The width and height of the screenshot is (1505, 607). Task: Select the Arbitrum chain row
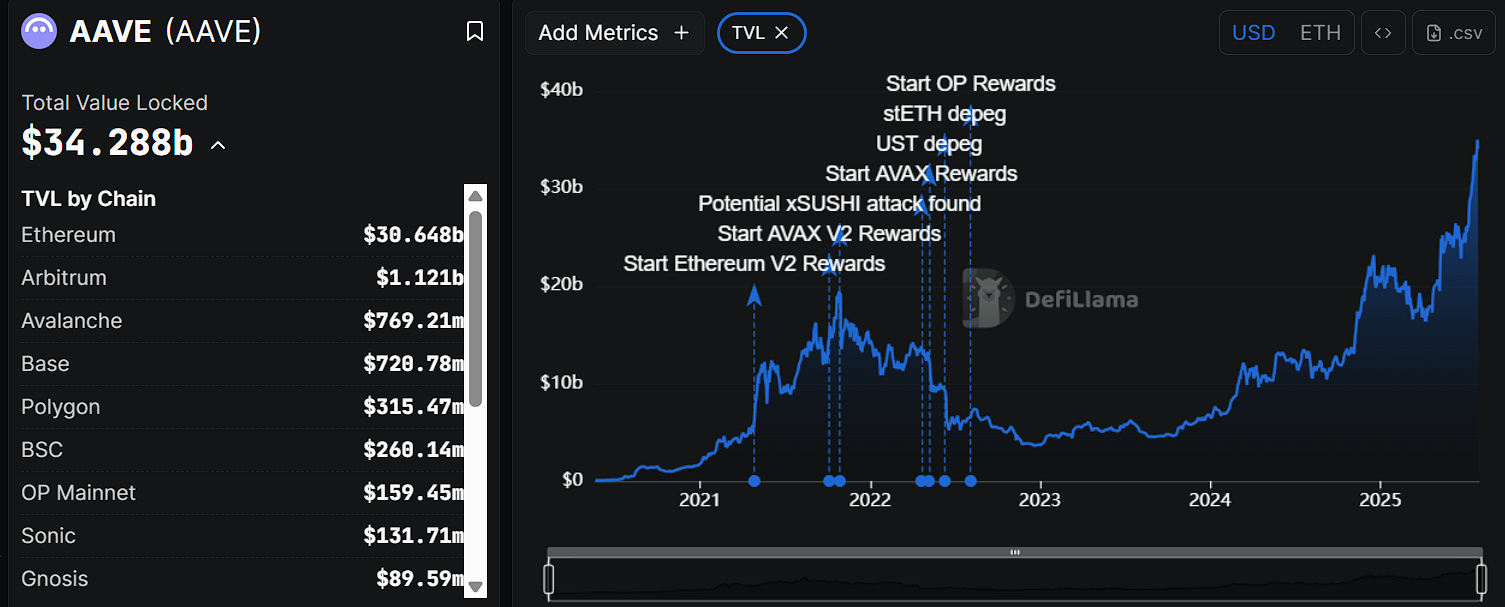[x=242, y=278]
